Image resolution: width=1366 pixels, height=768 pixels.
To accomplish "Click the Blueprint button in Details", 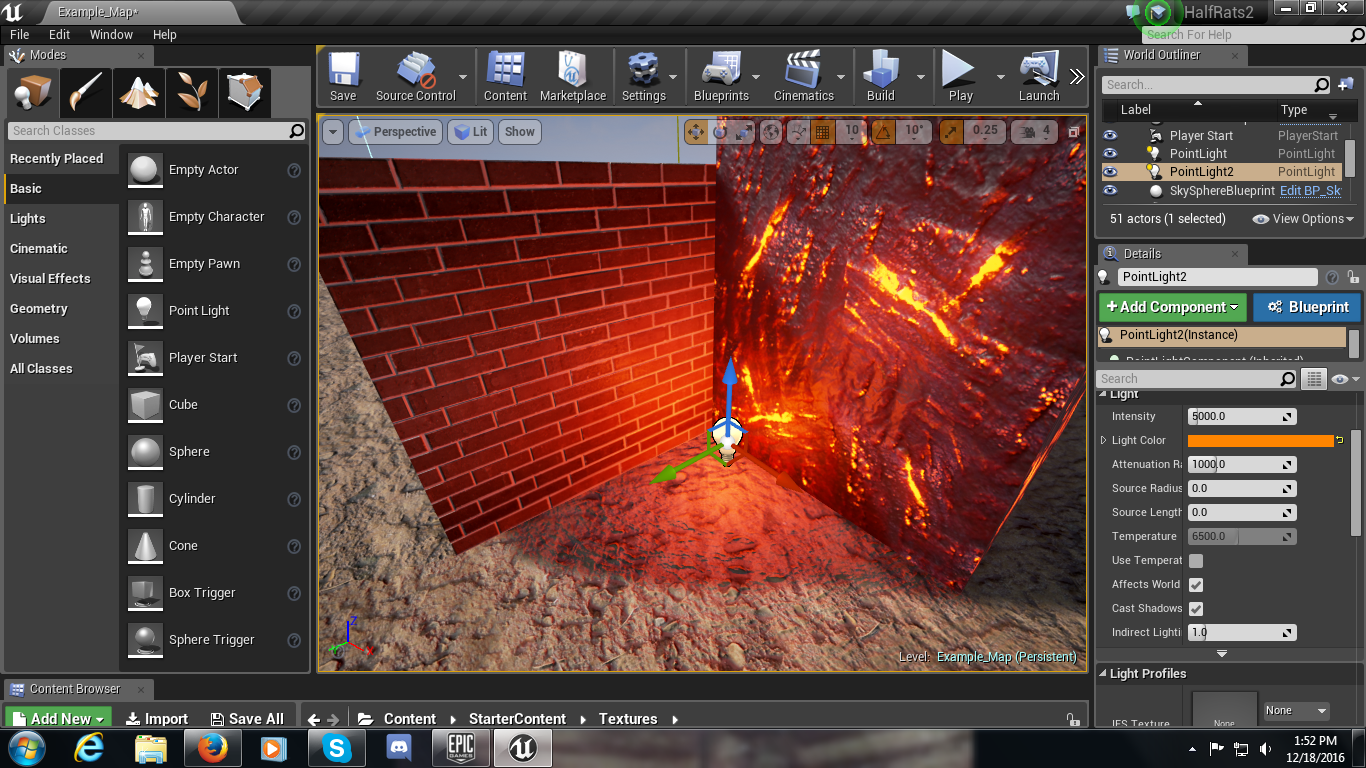I will coord(1307,307).
